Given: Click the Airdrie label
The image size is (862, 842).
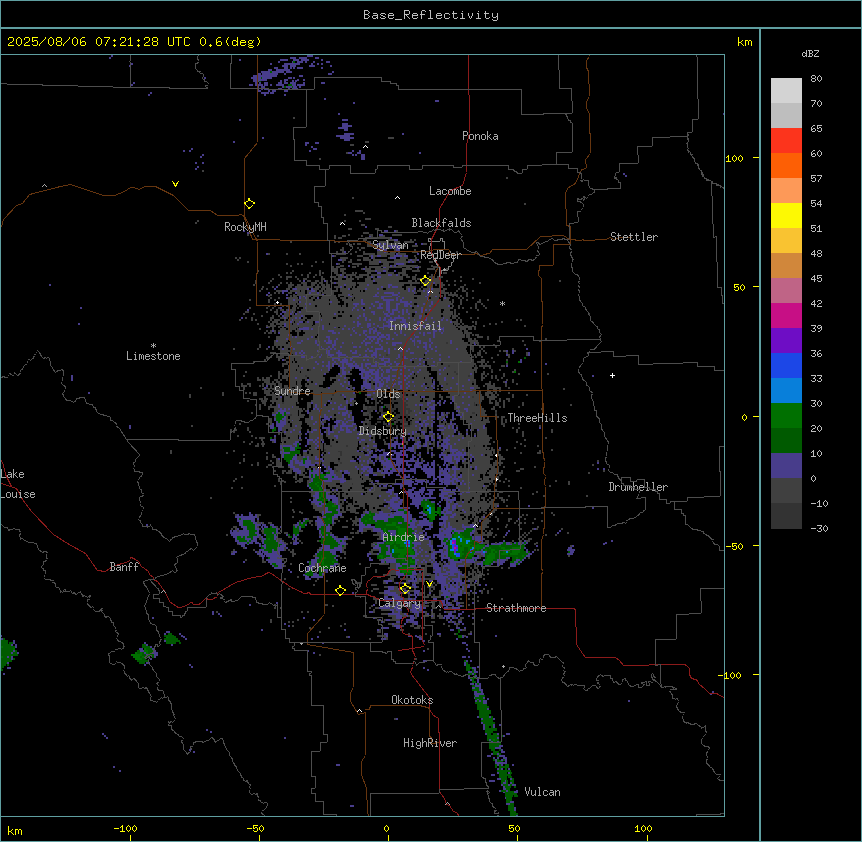Looking at the screenshot, I should click(404, 537).
